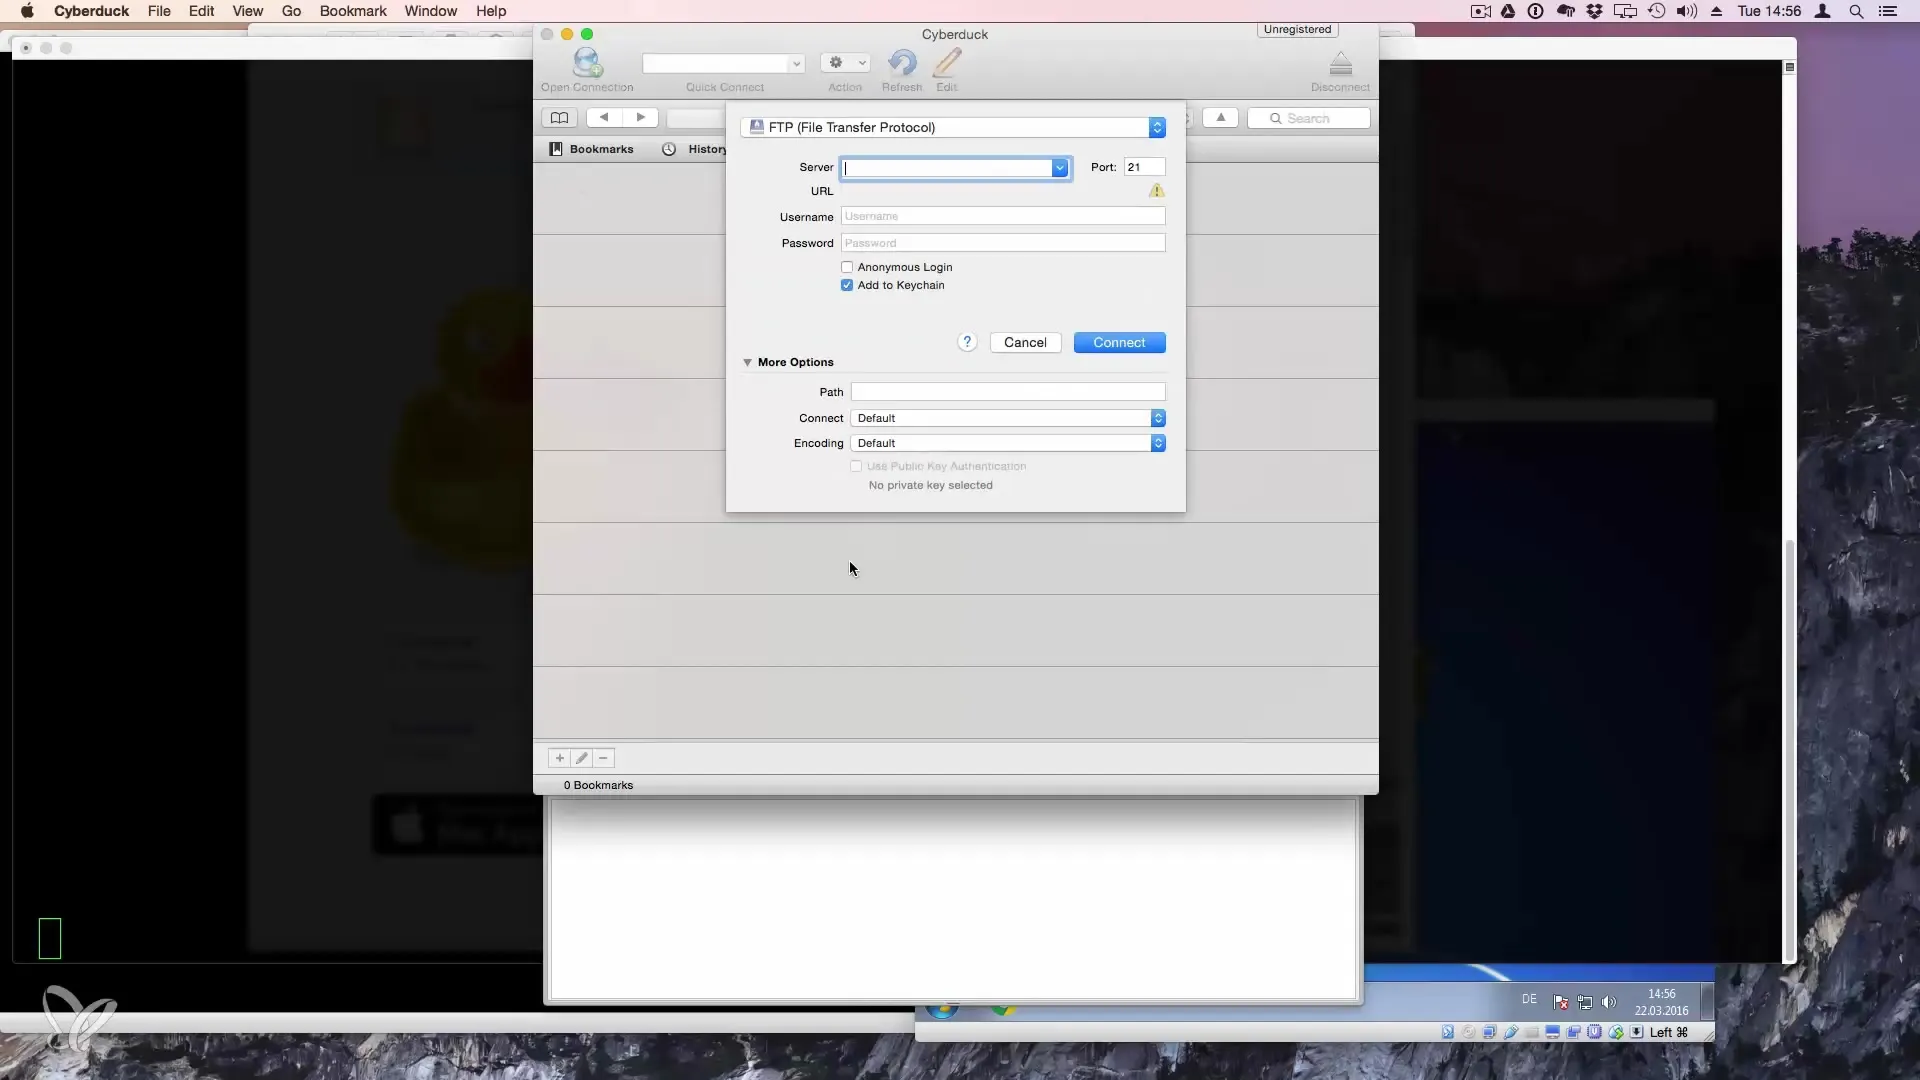Open the File menu

[x=159, y=11]
